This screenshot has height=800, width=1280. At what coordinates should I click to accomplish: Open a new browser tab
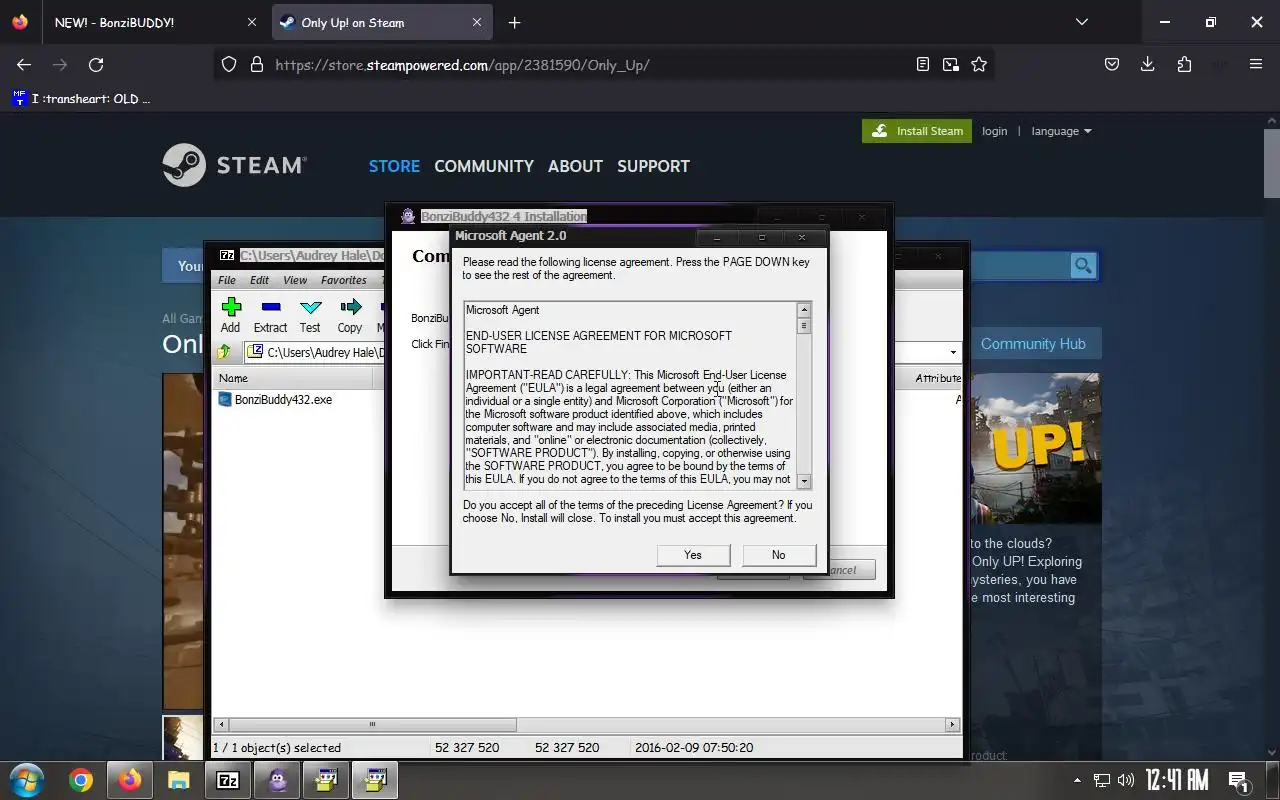pos(514,22)
